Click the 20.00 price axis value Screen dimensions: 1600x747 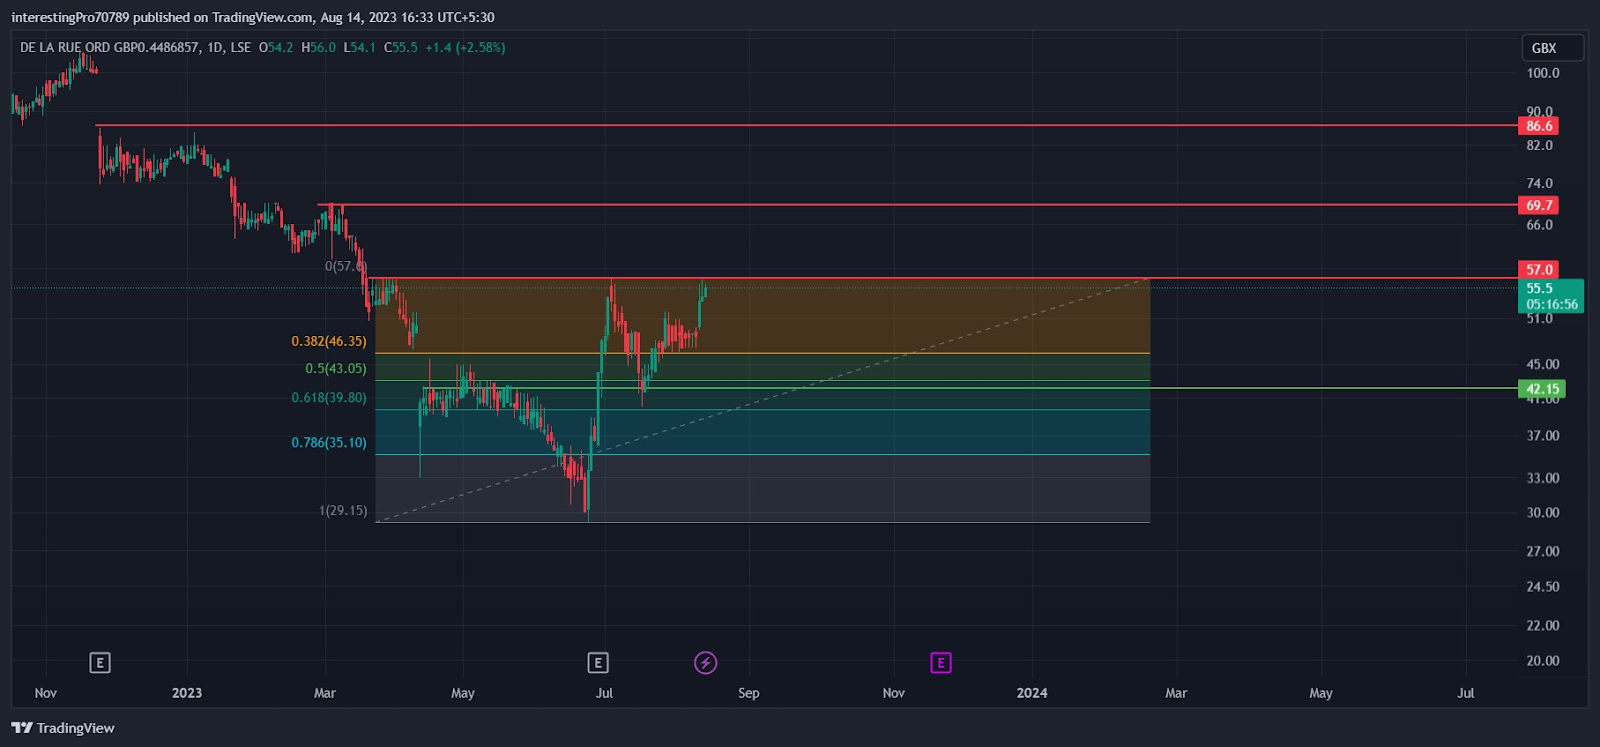pos(1542,661)
